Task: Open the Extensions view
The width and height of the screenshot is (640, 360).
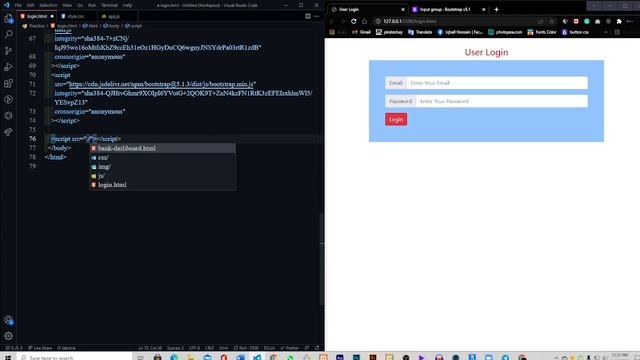Action: (x=8, y=83)
